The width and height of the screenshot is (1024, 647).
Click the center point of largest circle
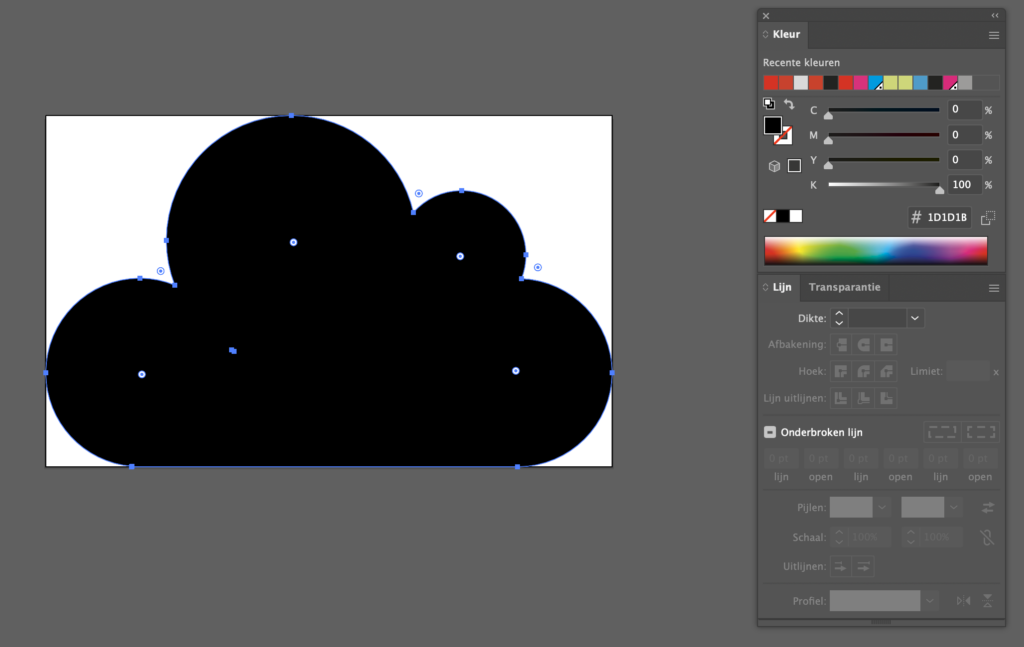[x=293, y=242]
